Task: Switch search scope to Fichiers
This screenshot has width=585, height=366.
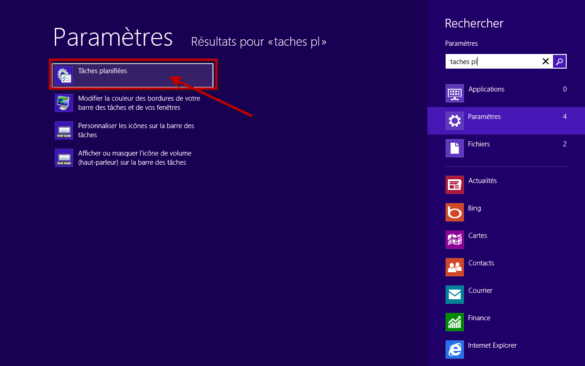Action: (479, 144)
